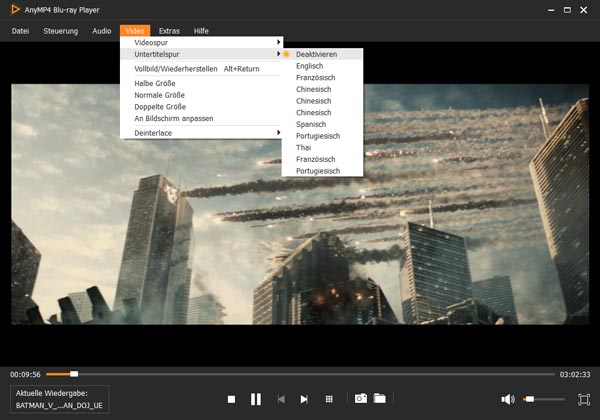Seek on the playback progress bar
Viewport: 600px width, 420px height.
click(300, 374)
